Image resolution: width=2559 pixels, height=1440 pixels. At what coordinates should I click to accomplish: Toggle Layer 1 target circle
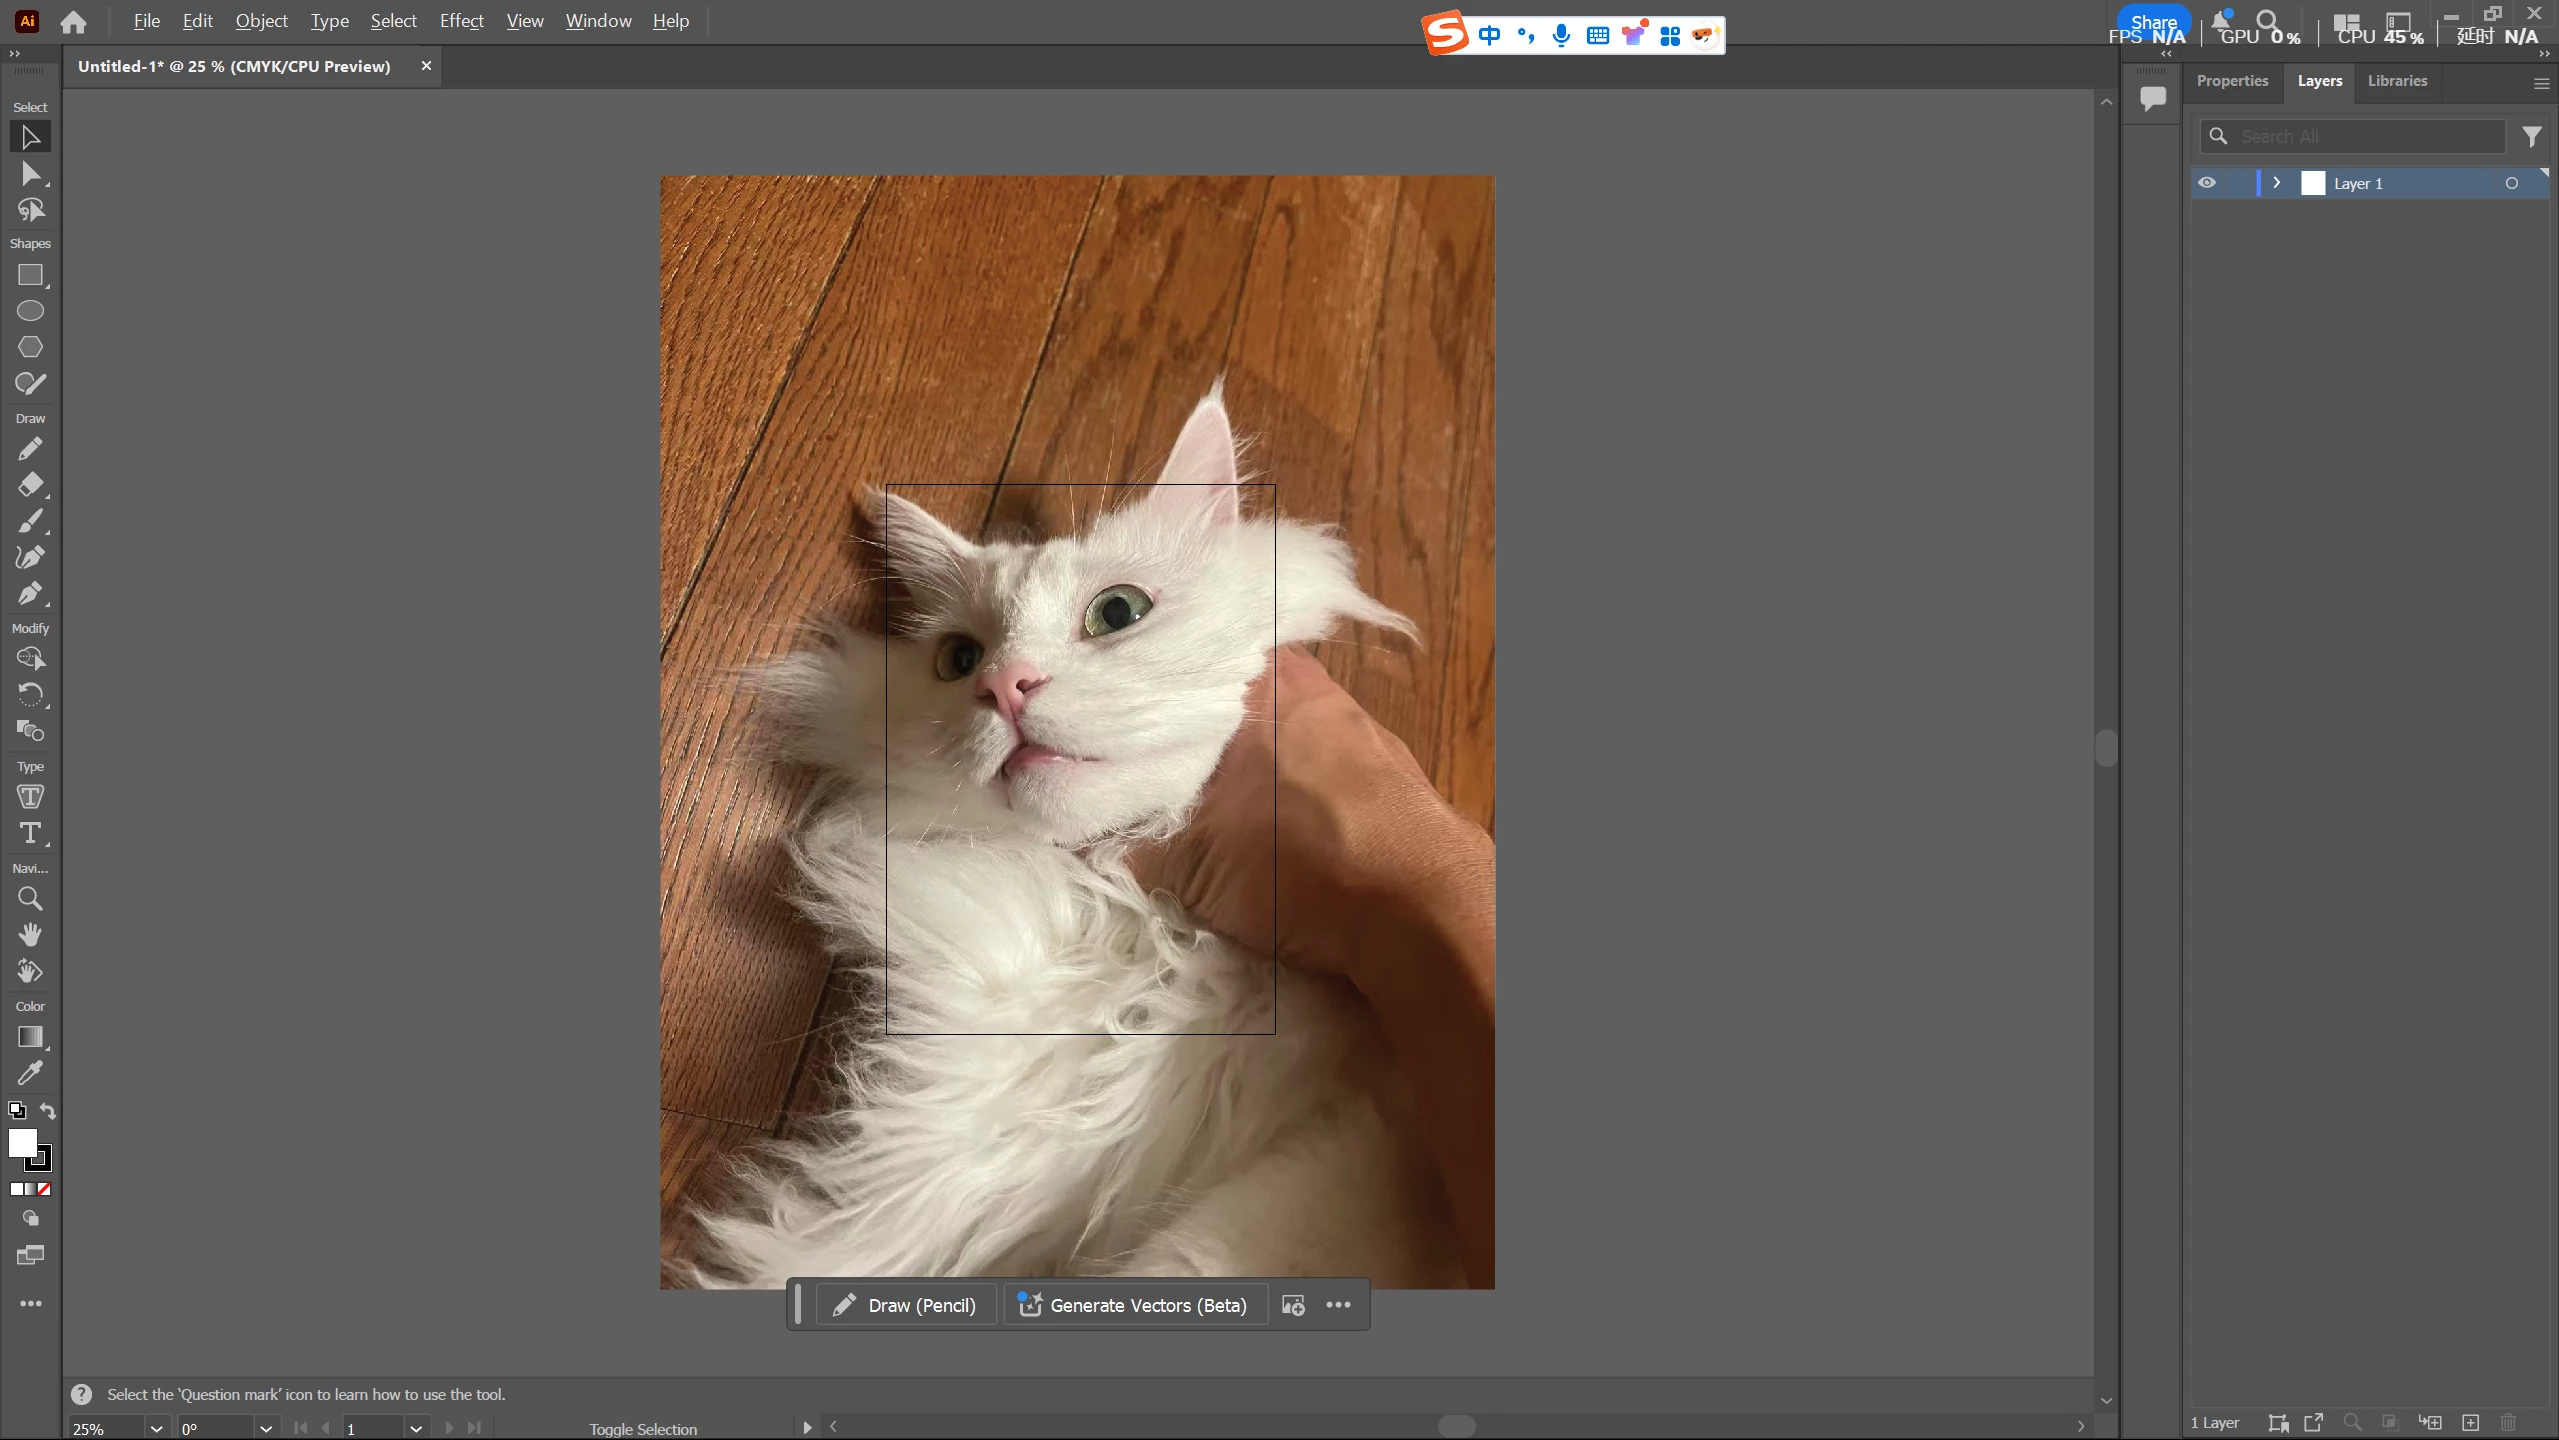(2511, 183)
